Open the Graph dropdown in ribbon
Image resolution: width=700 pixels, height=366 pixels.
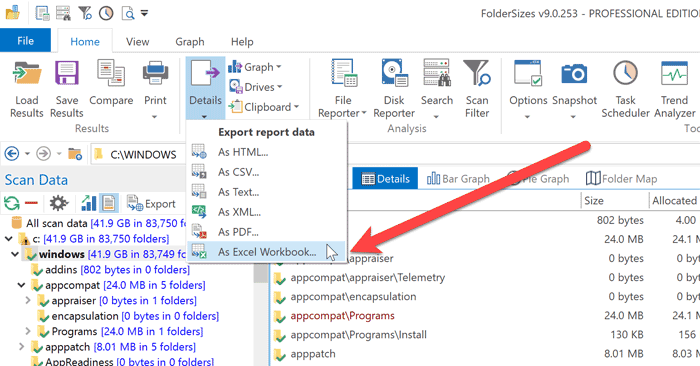click(255, 67)
